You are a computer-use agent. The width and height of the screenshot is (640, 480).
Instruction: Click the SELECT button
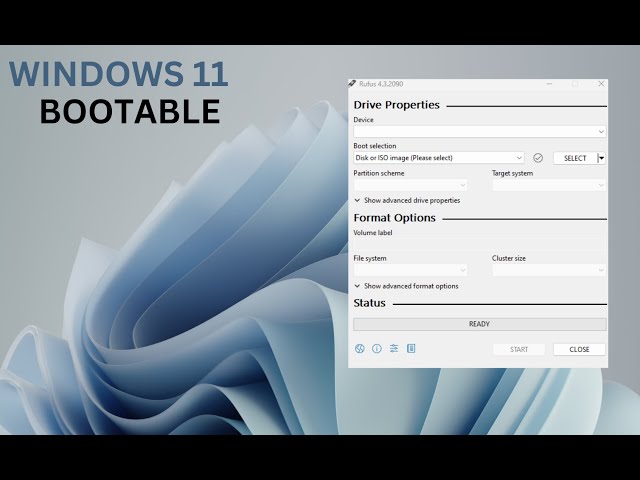575,158
